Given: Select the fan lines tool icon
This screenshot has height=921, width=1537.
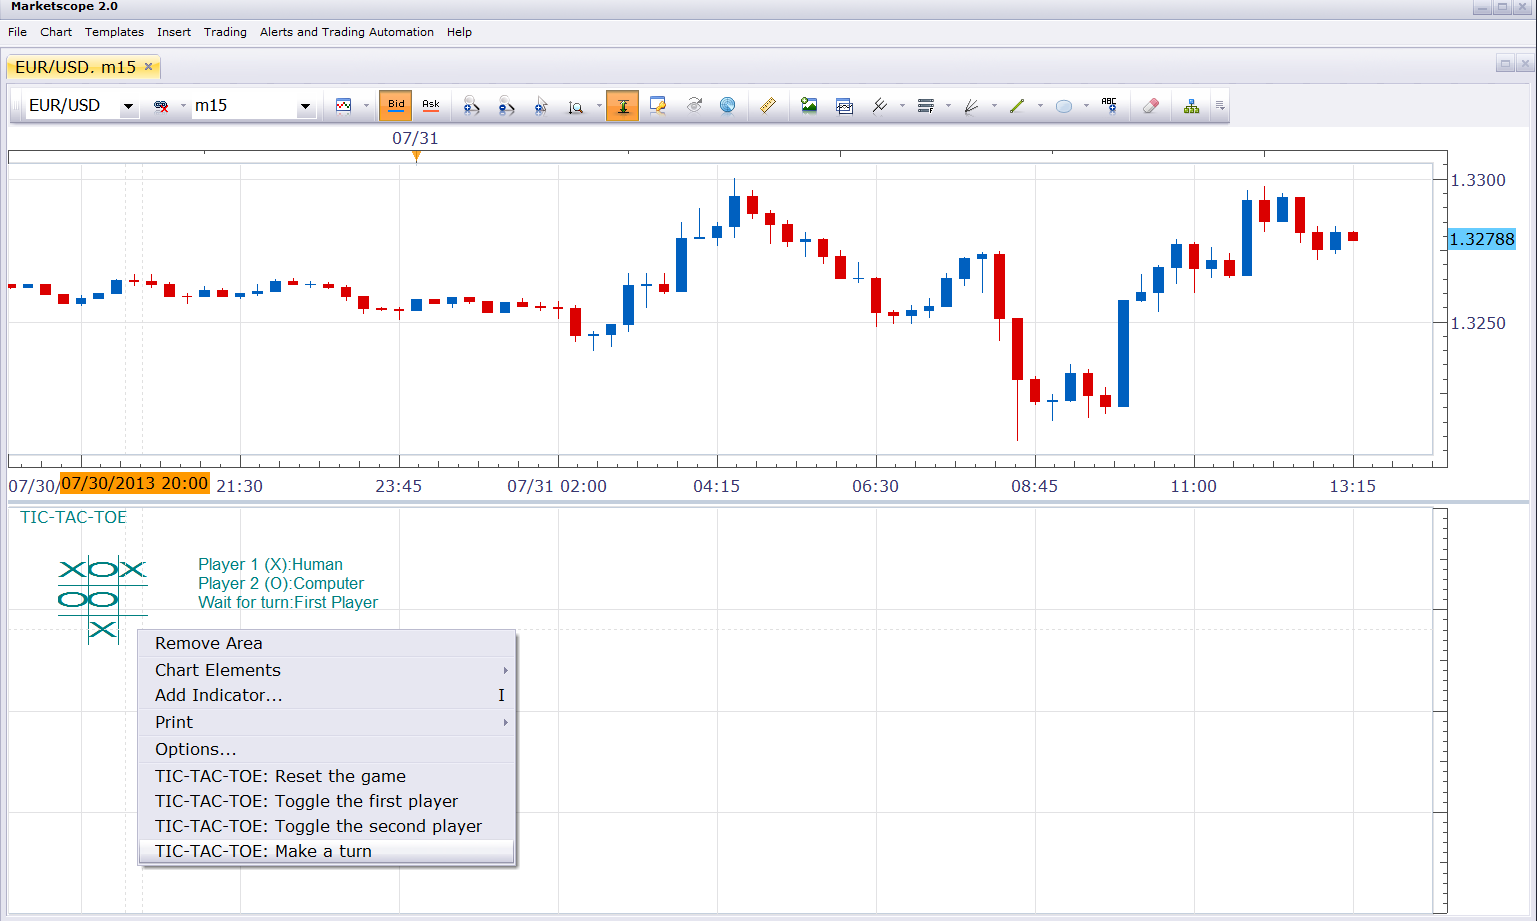Looking at the screenshot, I should tap(971, 105).
